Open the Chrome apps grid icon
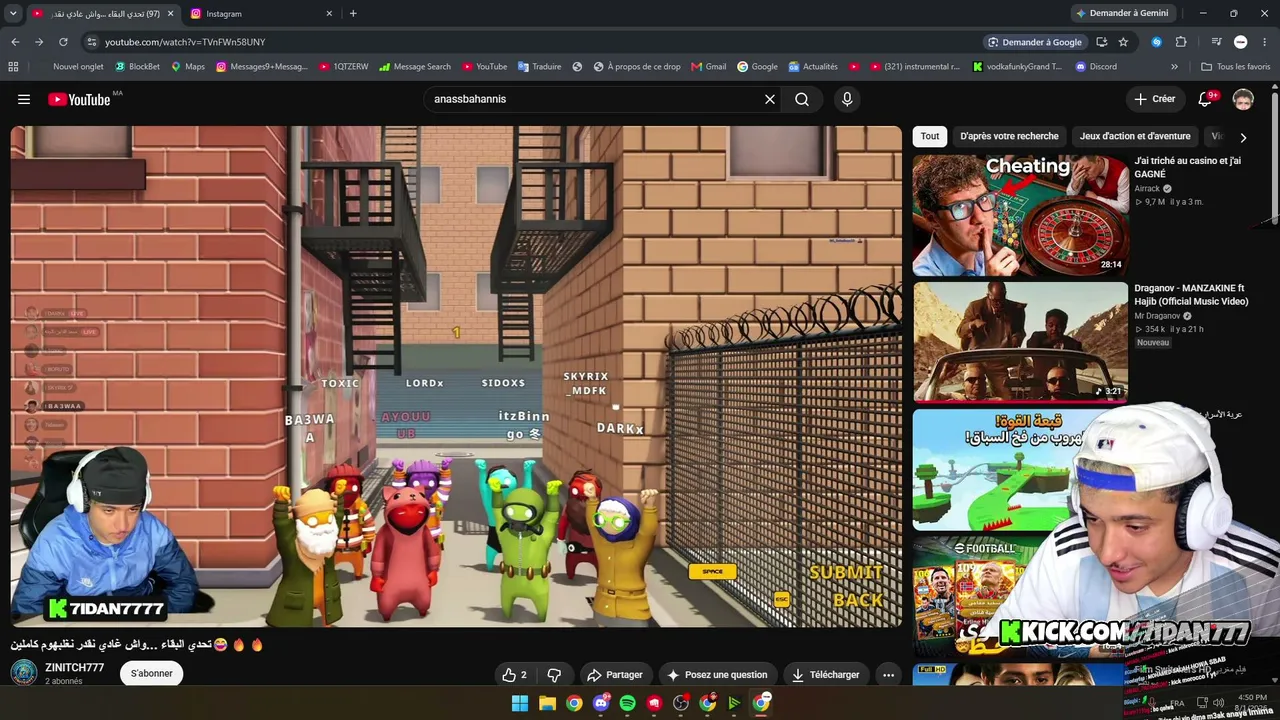This screenshot has height=720, width=1280. (13, 67)
